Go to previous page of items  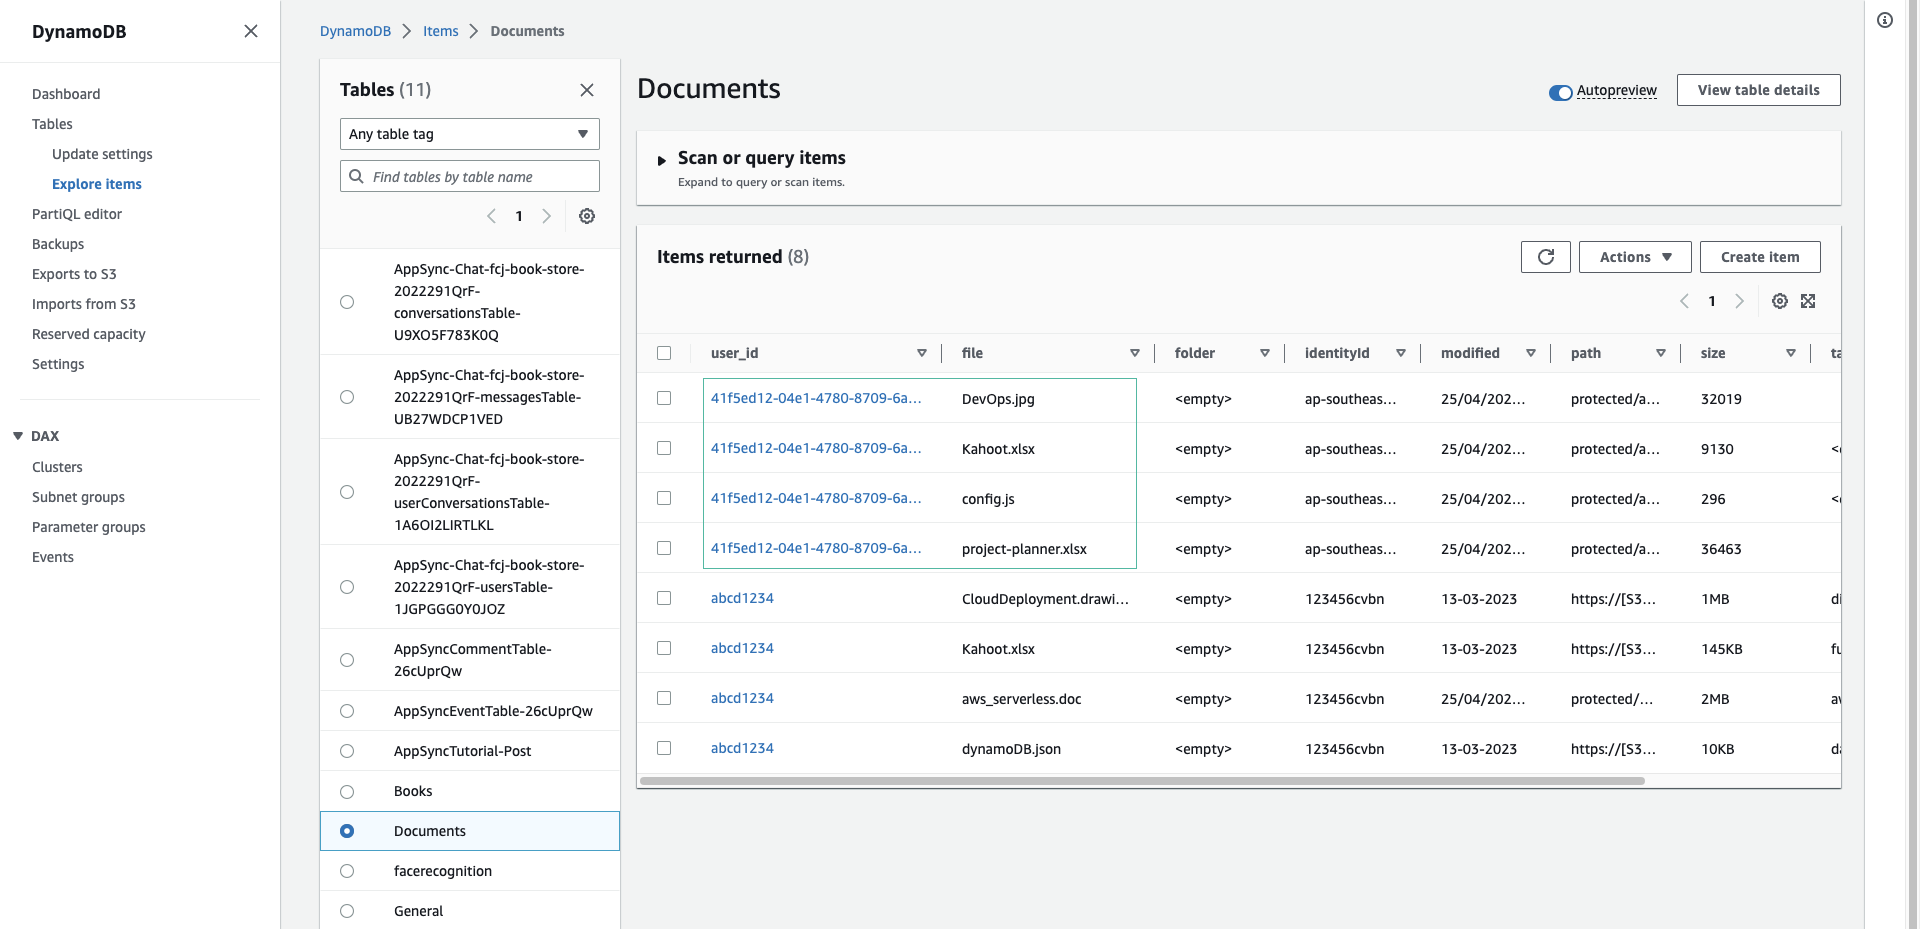(1684, 301)
